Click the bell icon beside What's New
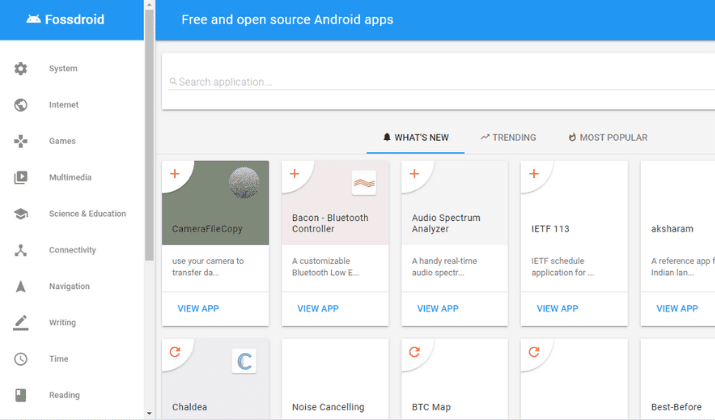Screen dimensions: 715x420 [387, 137]
